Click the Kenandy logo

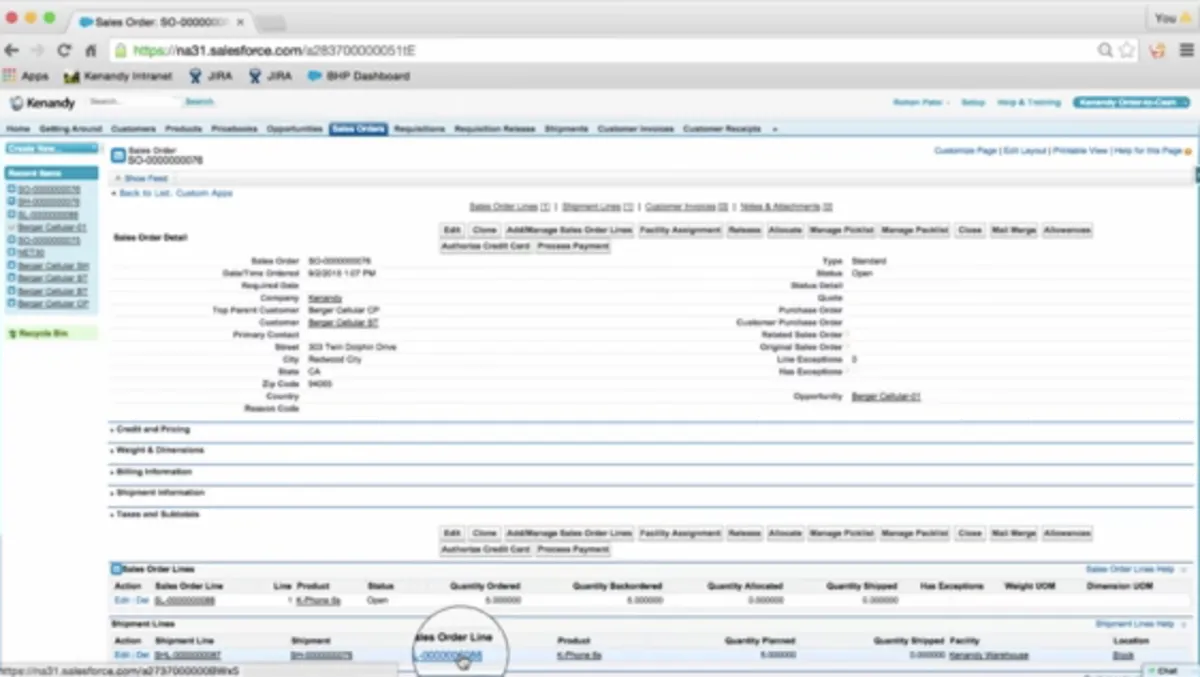pos(43,103)
